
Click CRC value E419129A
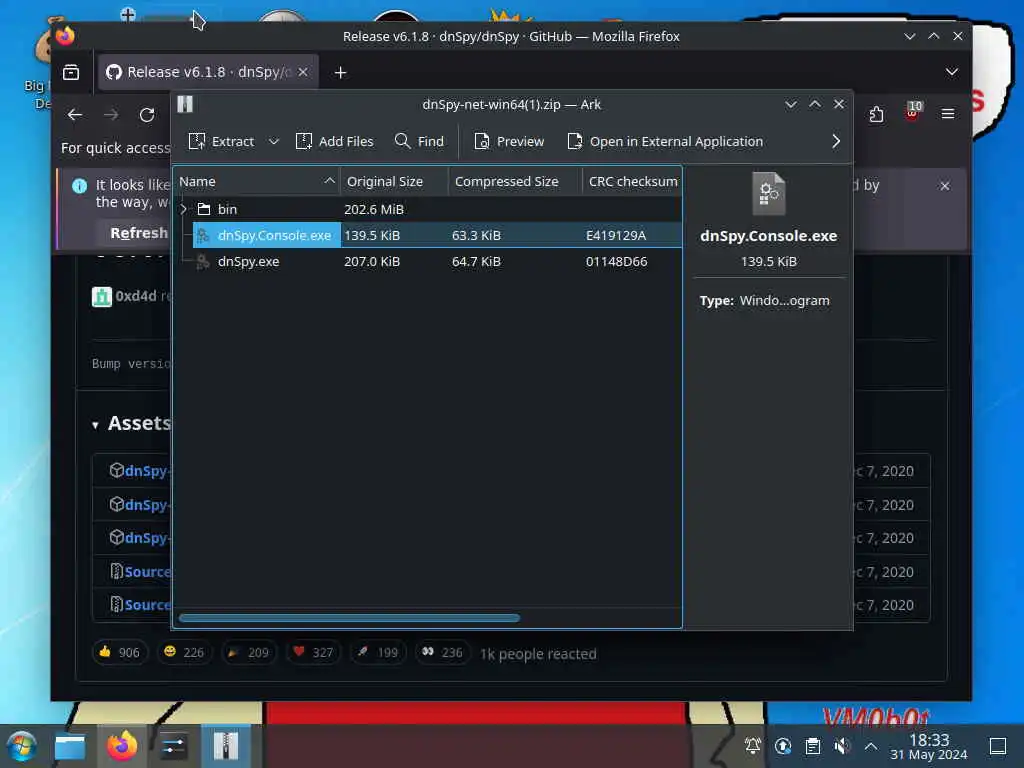tap(616, 235)
